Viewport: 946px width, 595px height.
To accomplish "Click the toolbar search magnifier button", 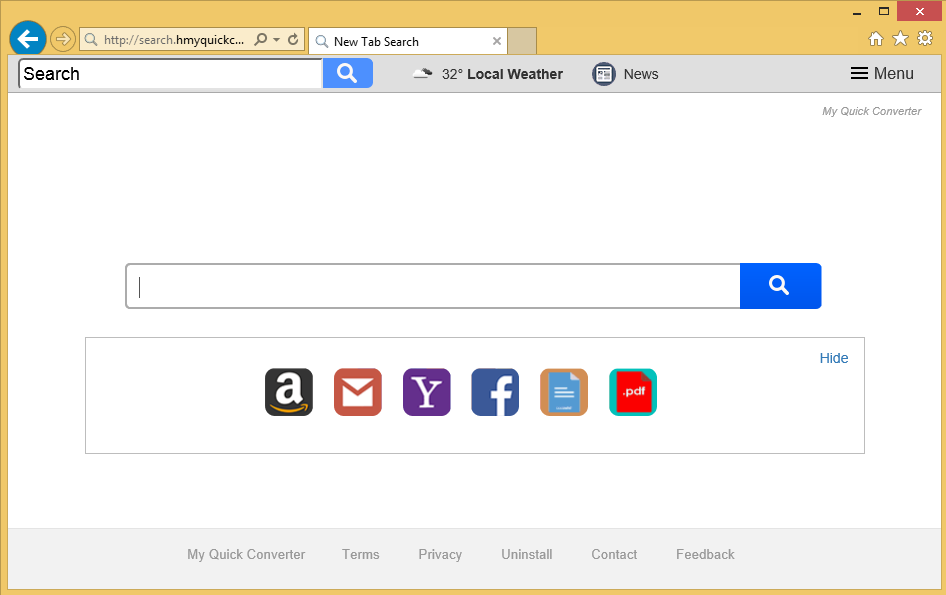I will pos(347,73).
